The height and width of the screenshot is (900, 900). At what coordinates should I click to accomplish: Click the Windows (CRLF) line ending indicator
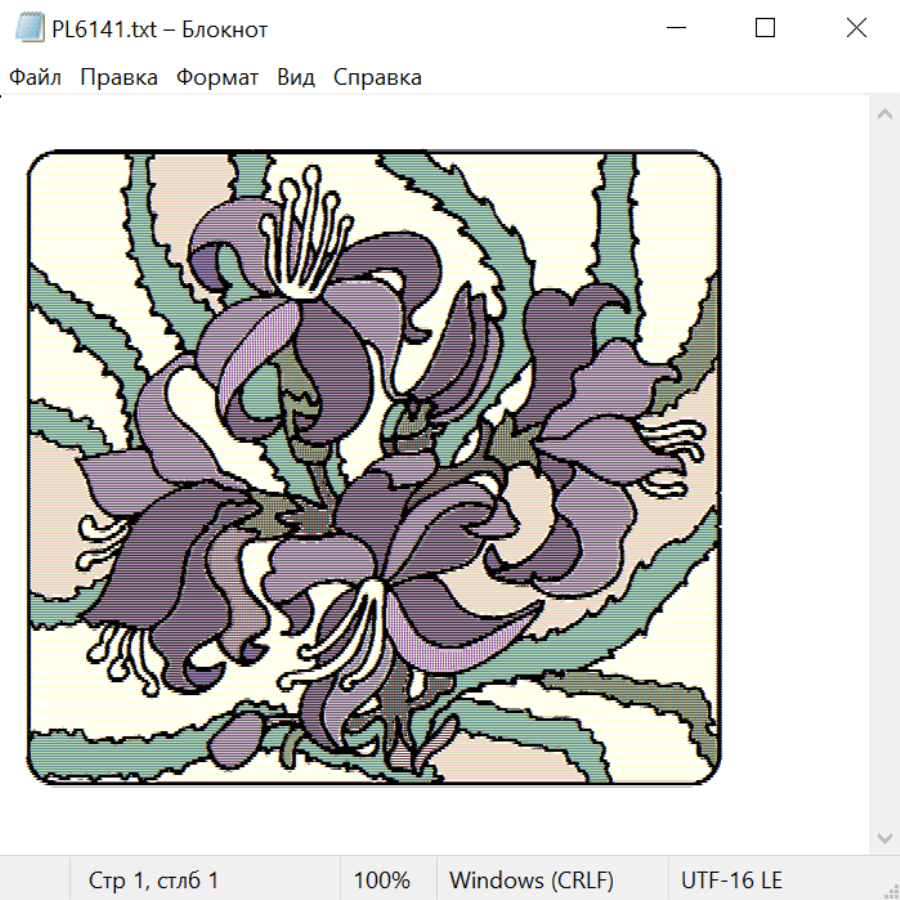[x=532, y=880]
